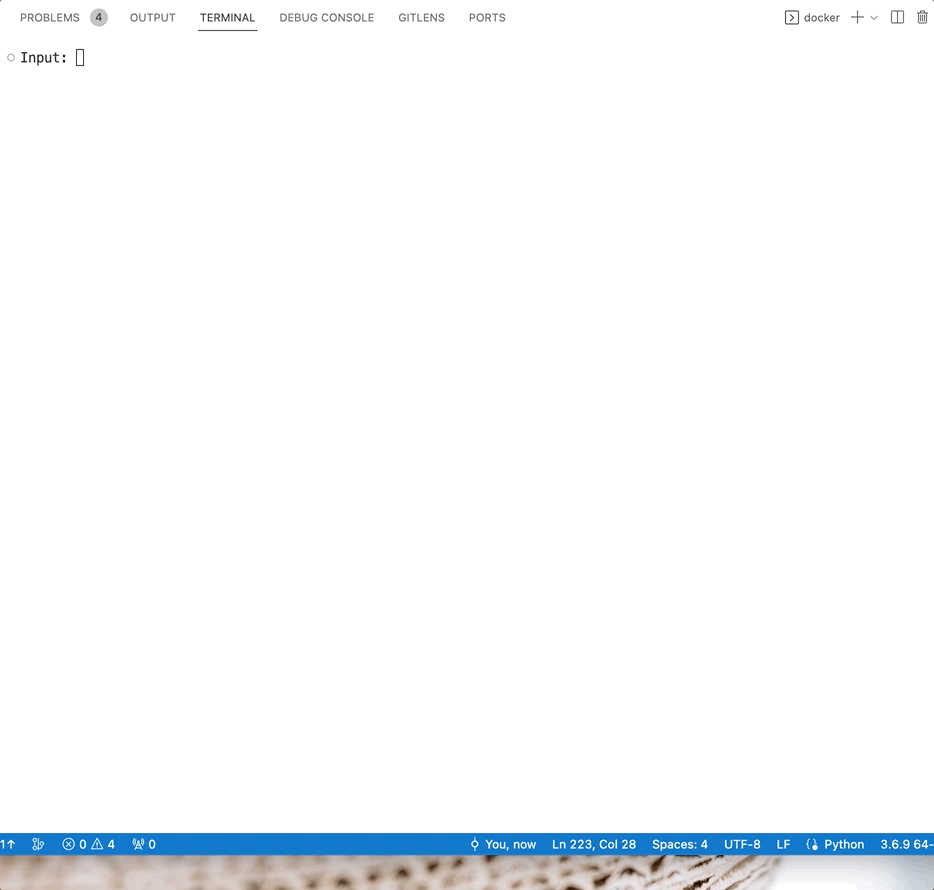Click the terminal command decoration circle
Screen dimensions: 934x890
pyautogui.click(x=11, y=58)
